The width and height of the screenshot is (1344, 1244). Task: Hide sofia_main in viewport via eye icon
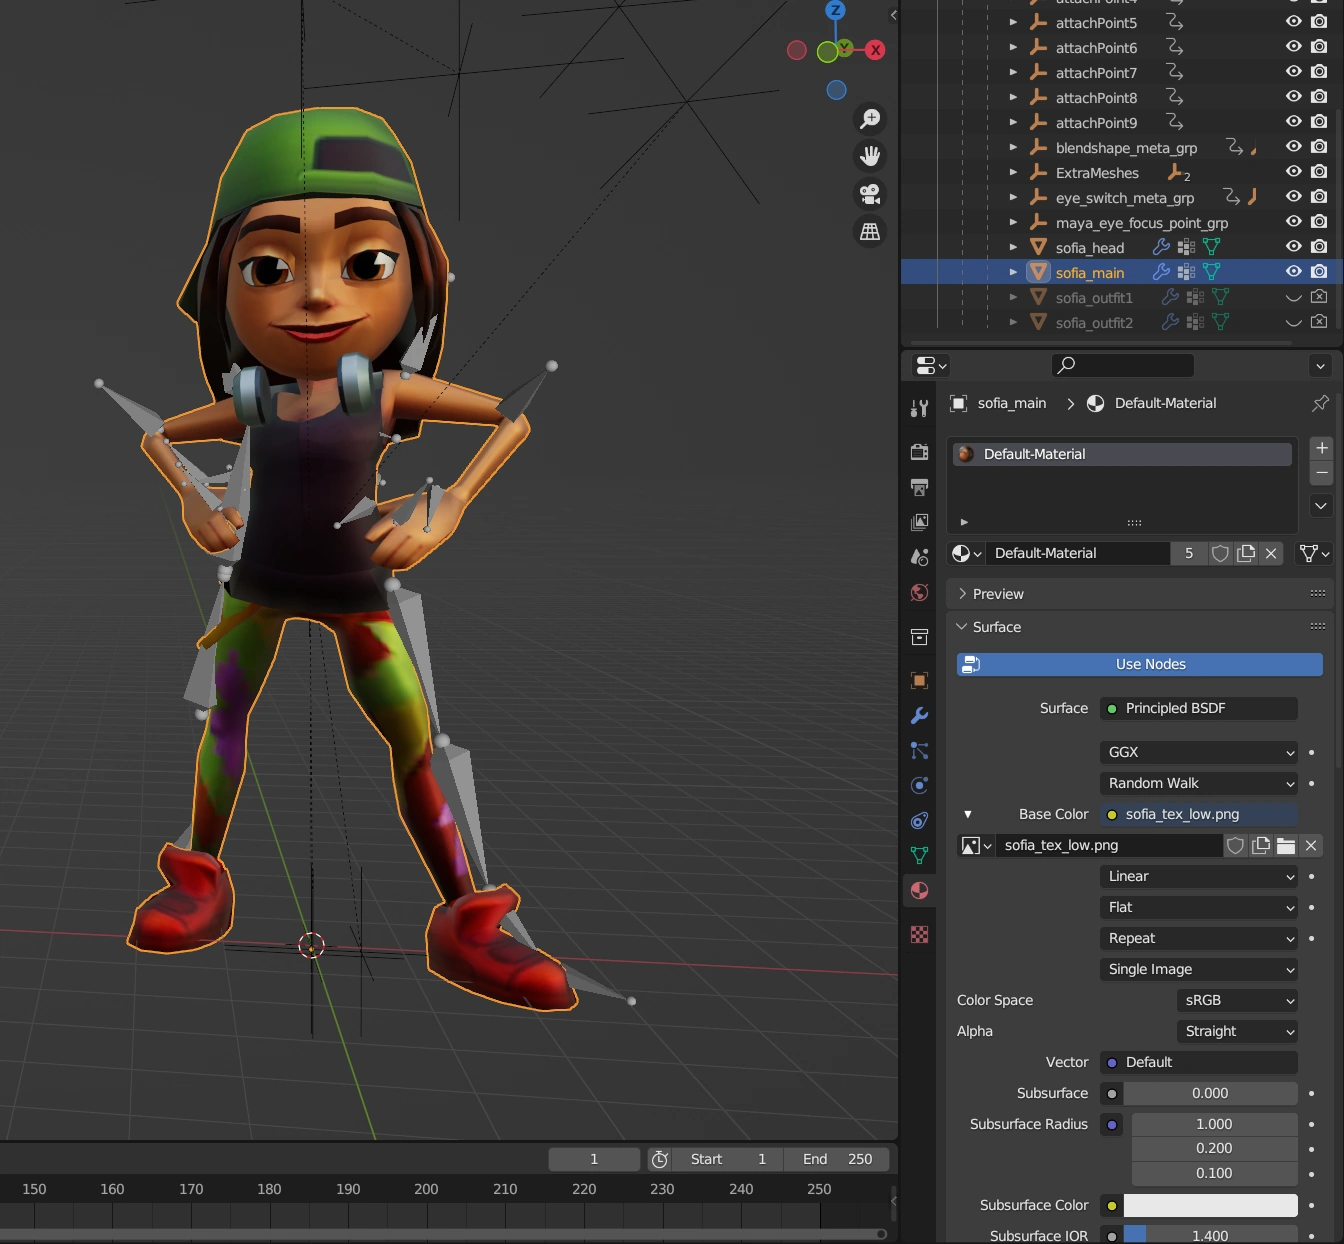click(x=1293, y=272)
